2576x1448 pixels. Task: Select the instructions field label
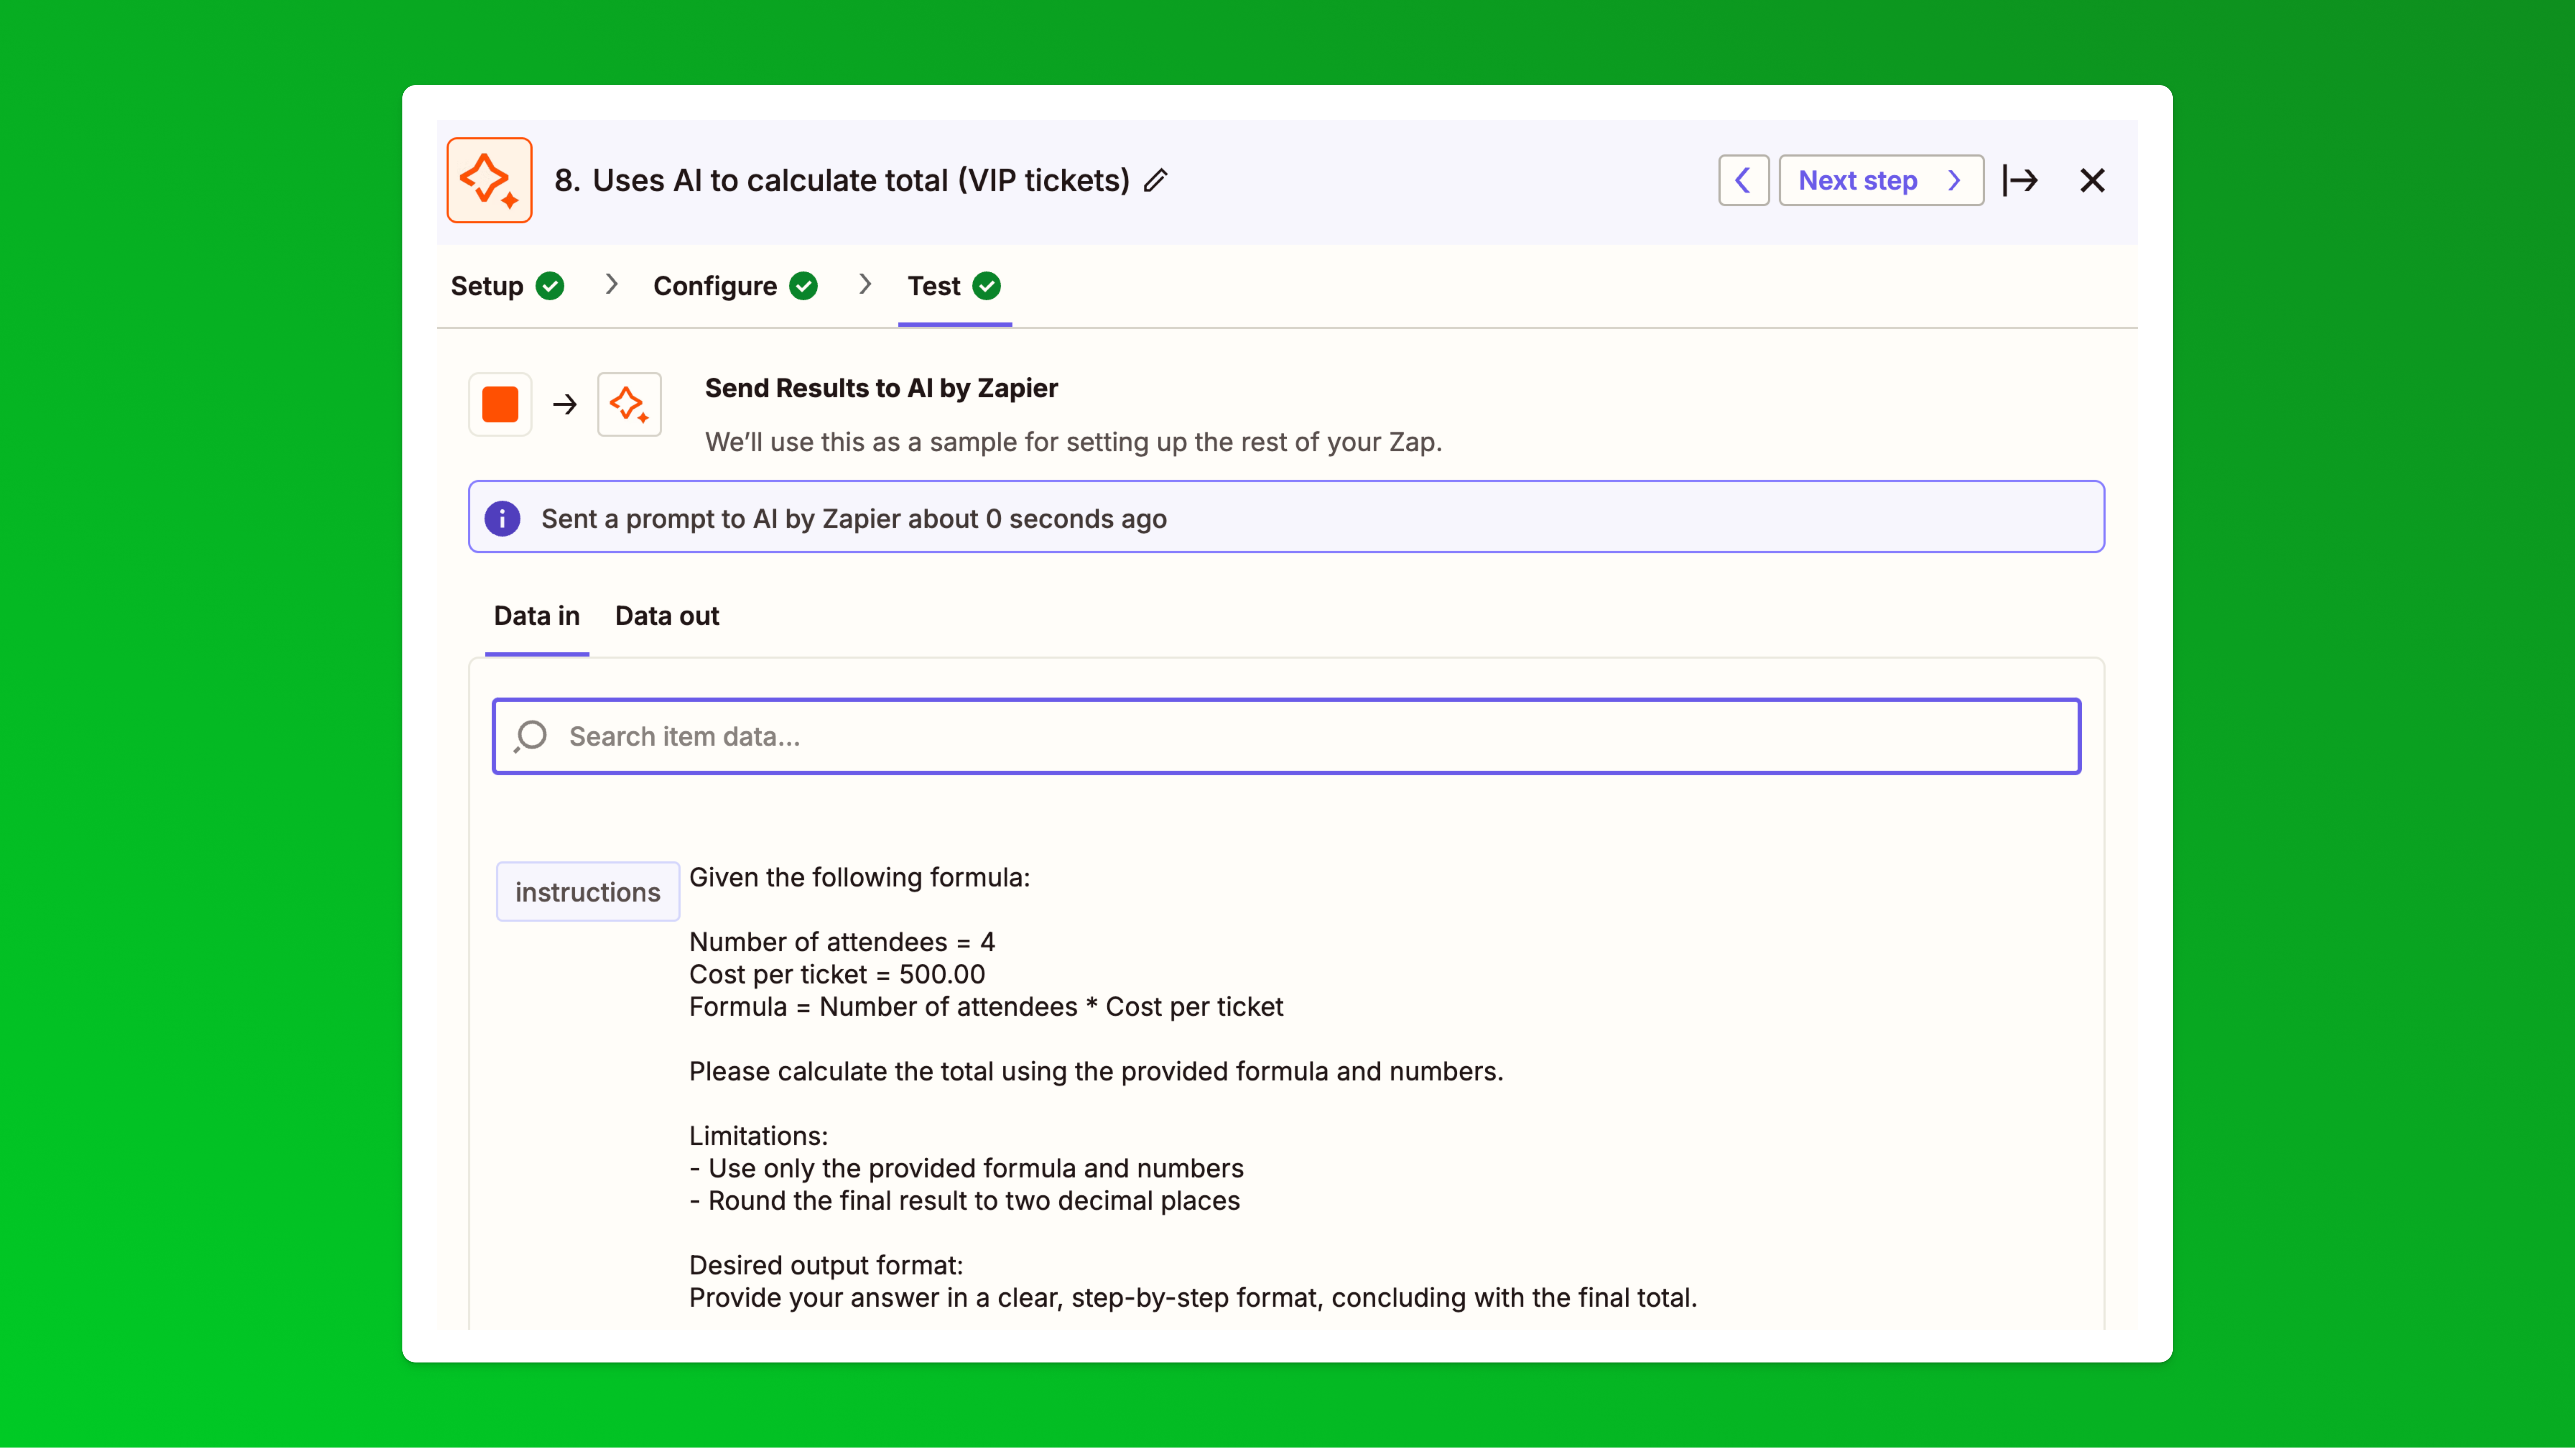588,891
